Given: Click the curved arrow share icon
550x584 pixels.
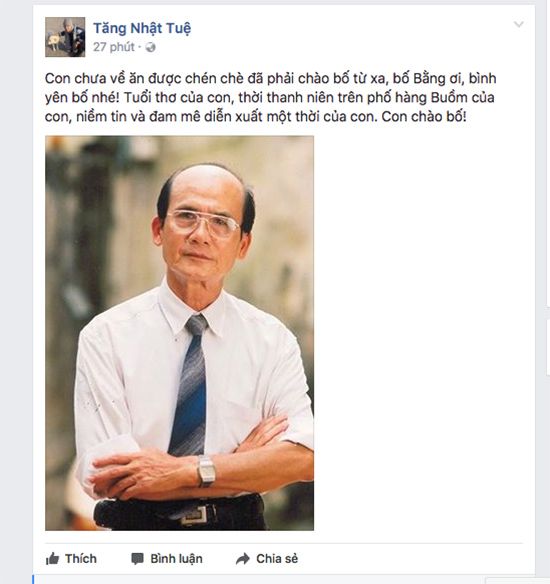Looking at the screenshot, I should [243, 559].
